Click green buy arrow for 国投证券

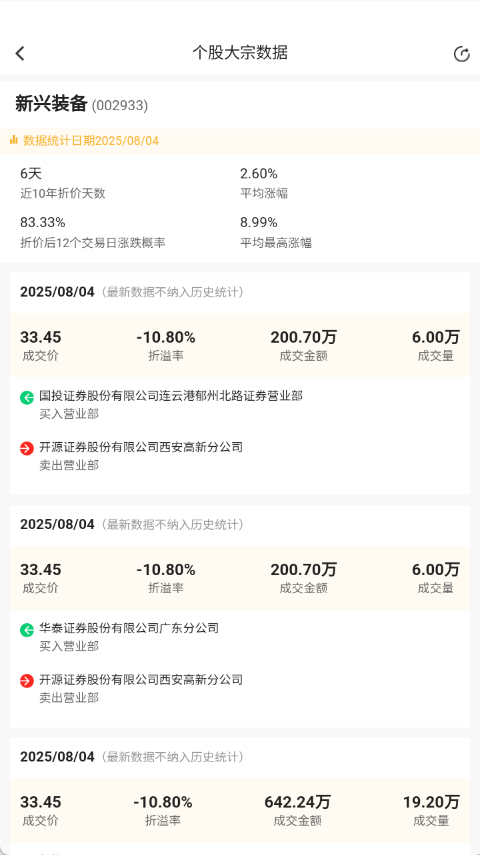click(x=27, y=398)
